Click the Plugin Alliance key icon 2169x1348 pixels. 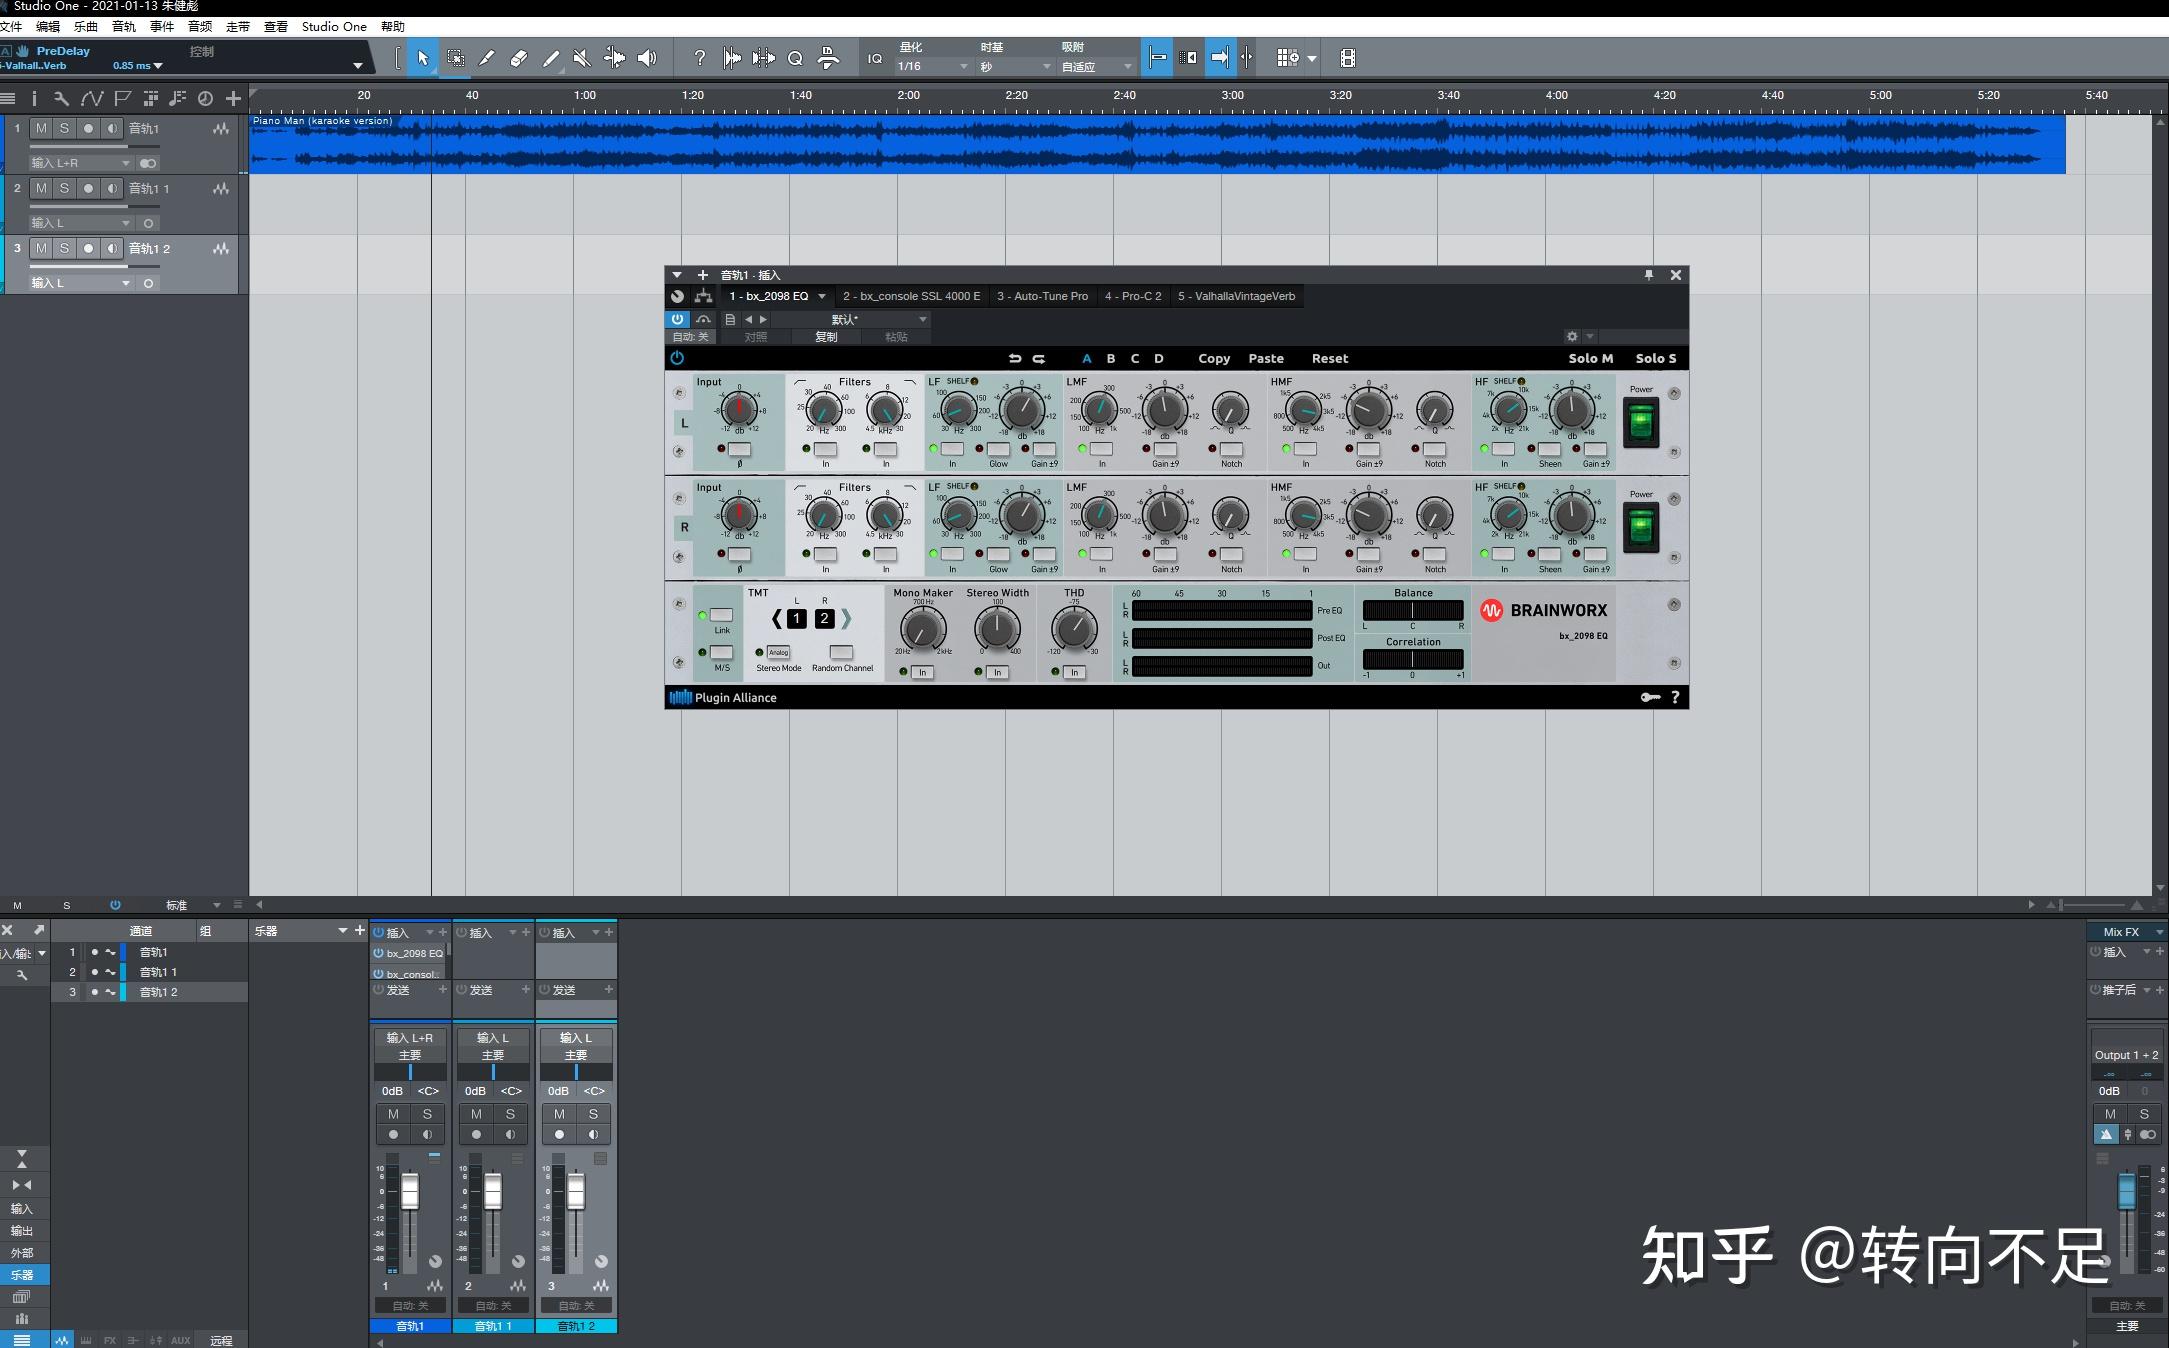(1650, 697)
